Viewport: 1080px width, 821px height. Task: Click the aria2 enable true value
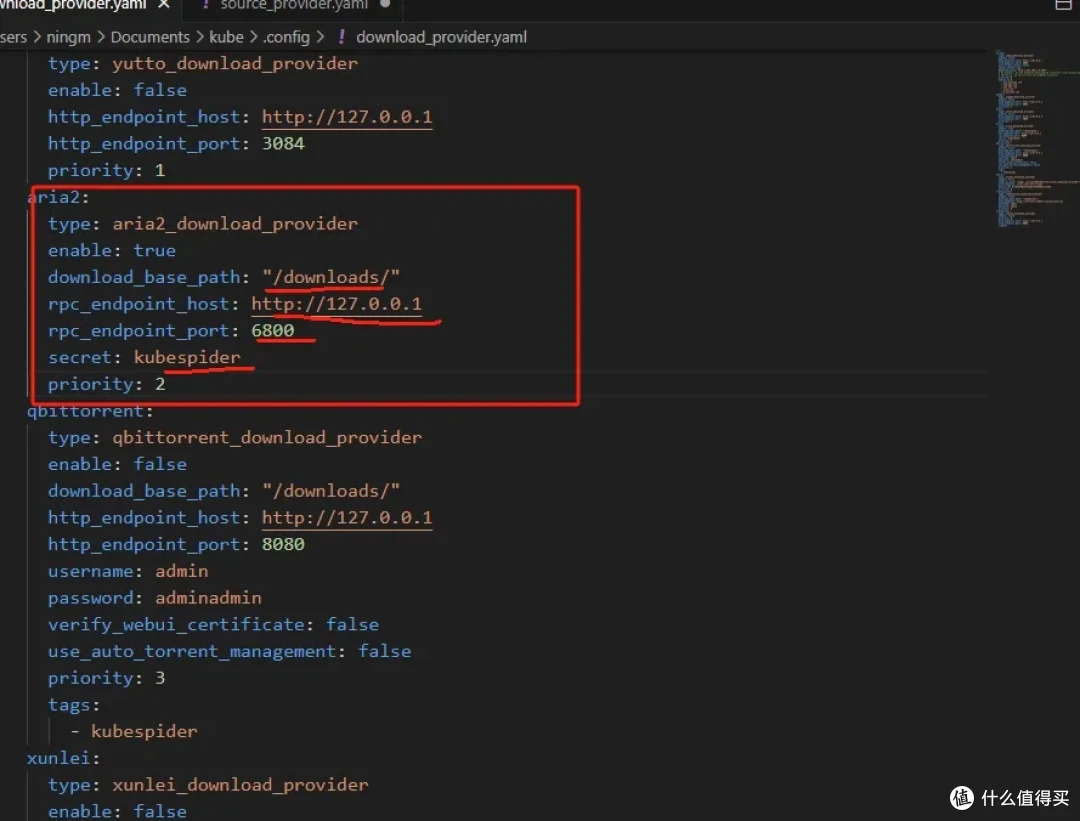click(155, 251)
